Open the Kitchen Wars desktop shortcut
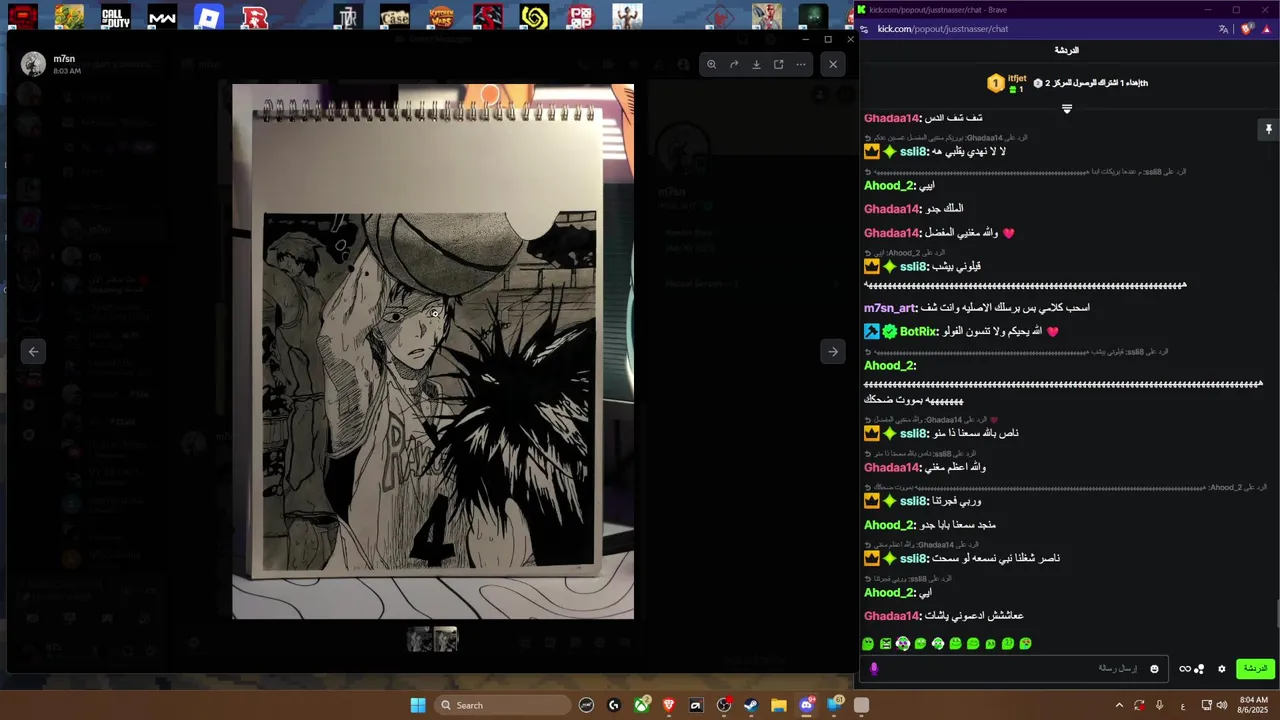The width and height of the screenshot is (1280, 720). [x=441, y=17]
